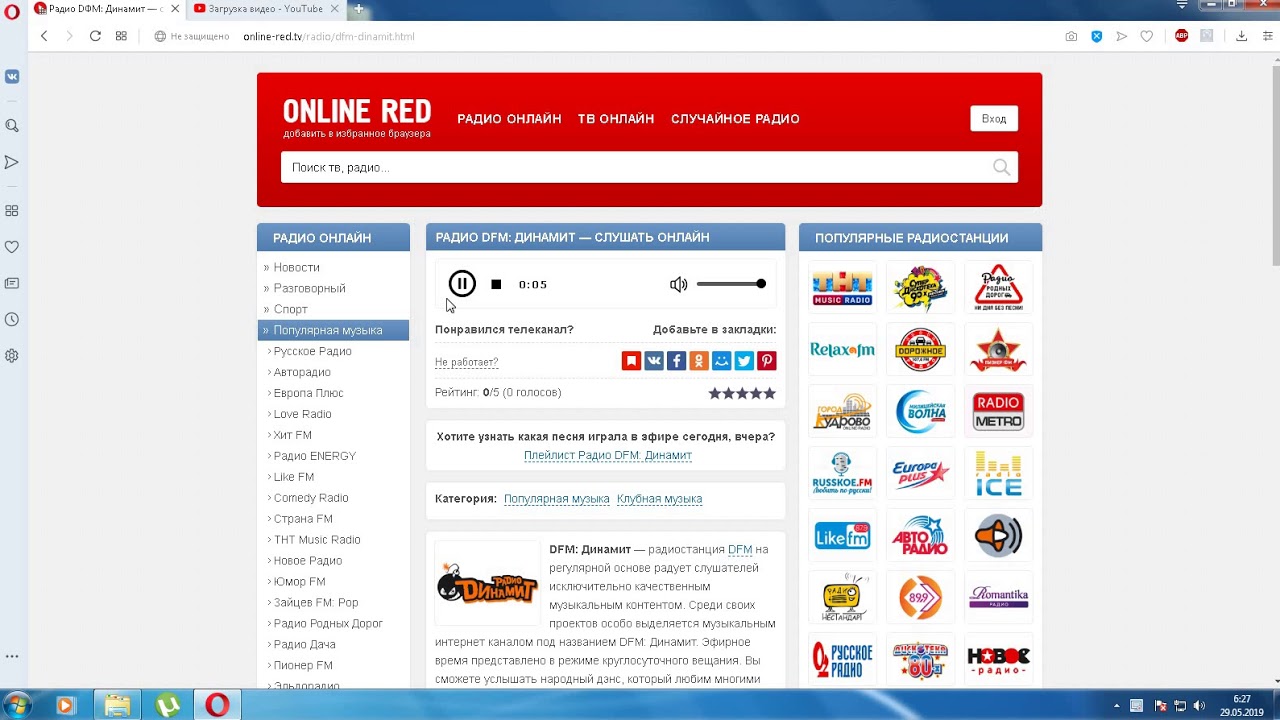This screenshot has width=1280, height=720.
Task: Share via the Pinterest social icon
Action: (767, 361)
